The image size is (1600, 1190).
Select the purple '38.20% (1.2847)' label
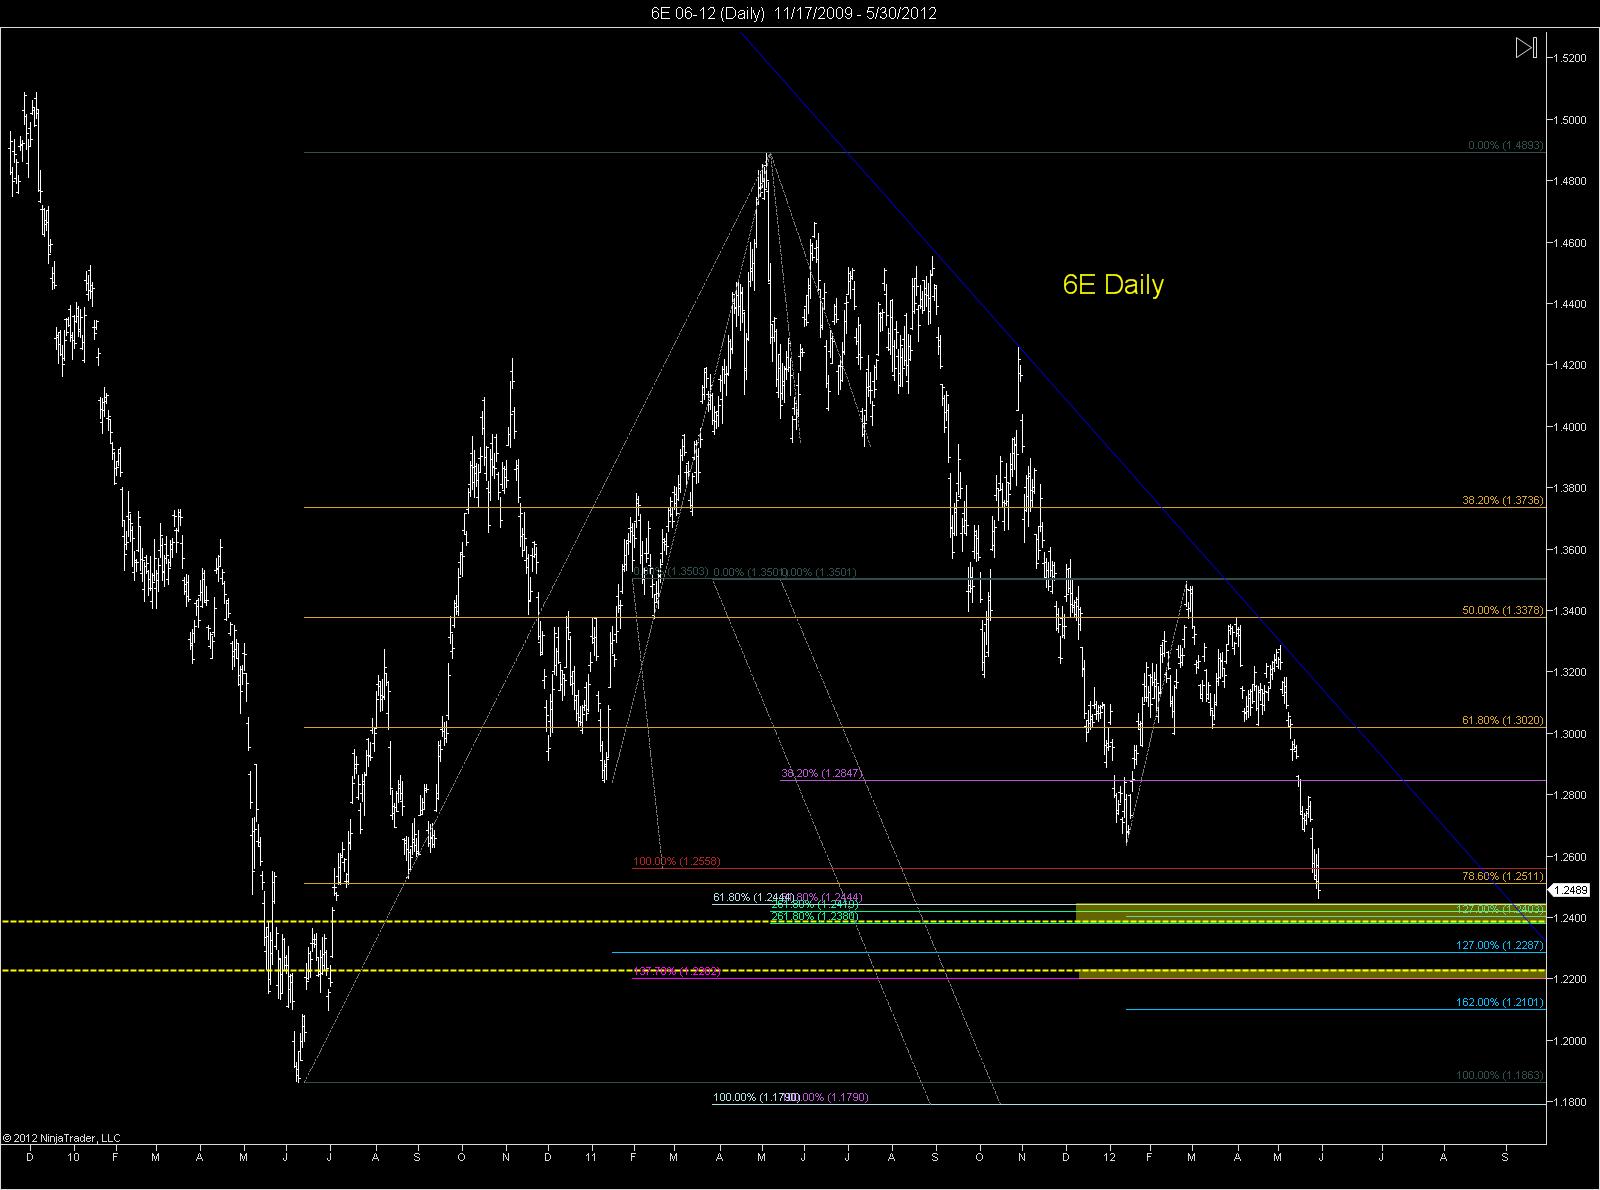[821, 774]
